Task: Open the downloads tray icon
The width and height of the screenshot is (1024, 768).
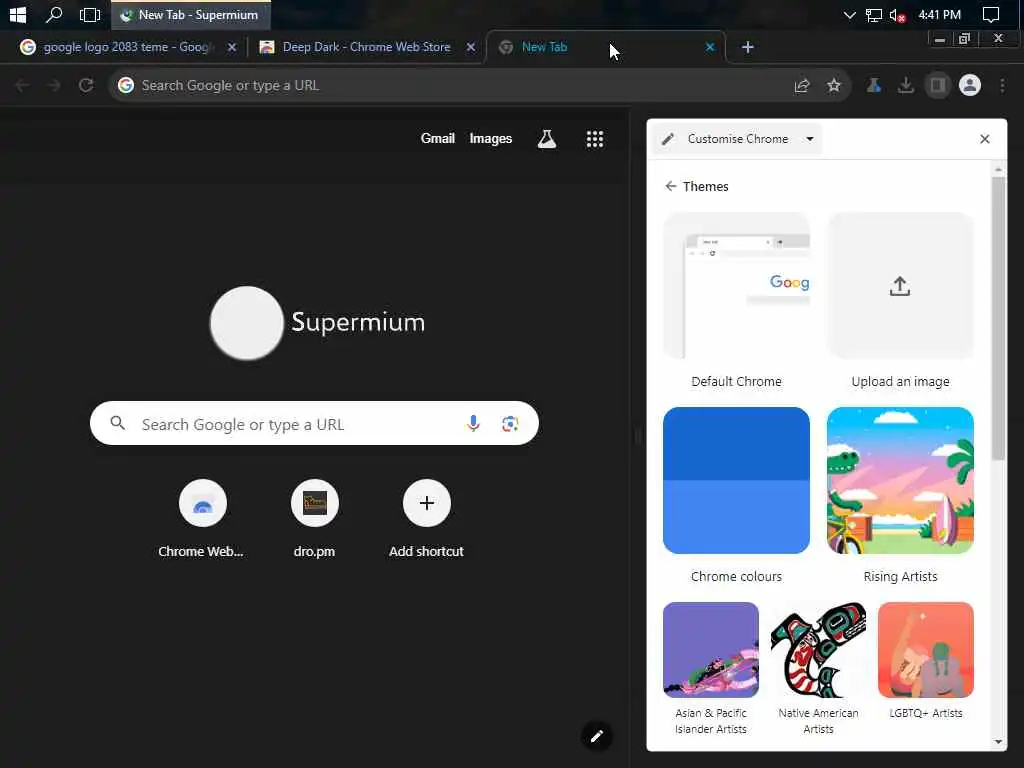Action: [x=906, y=86]
